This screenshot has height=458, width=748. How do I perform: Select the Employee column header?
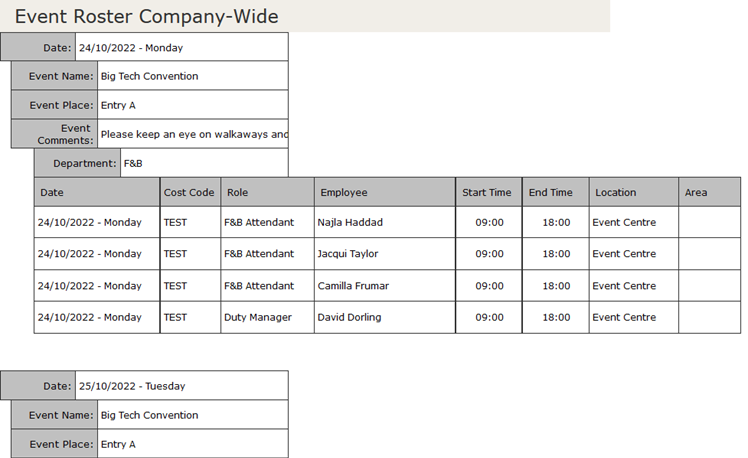click(344, 192)
